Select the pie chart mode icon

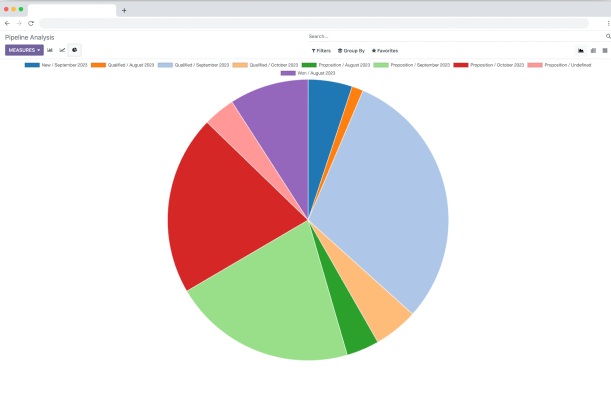(75, 49)
